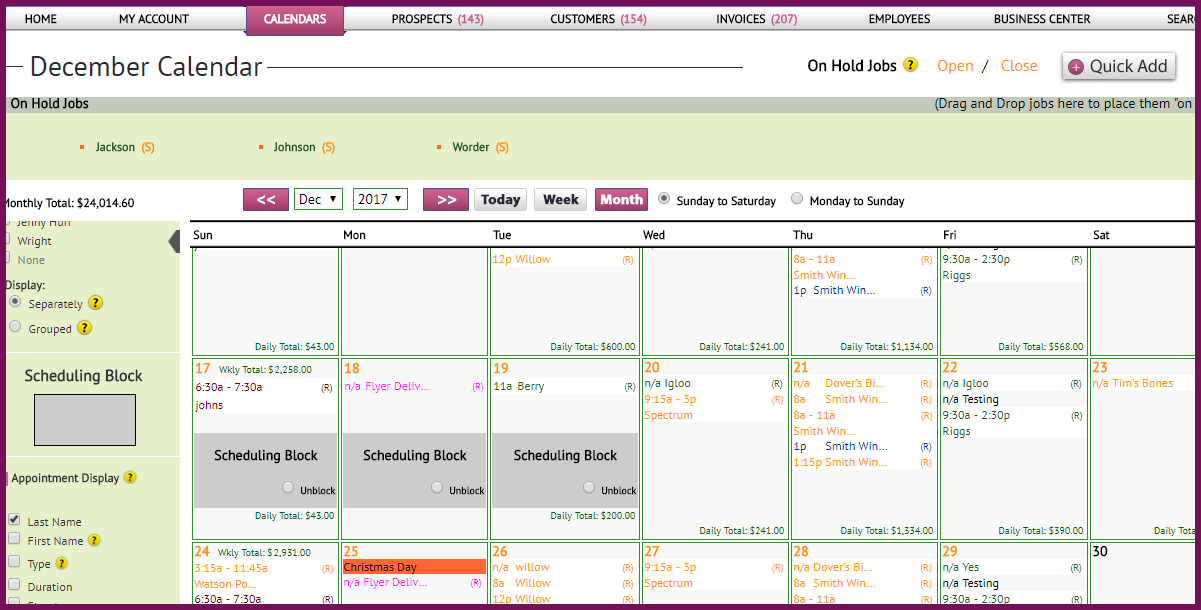The image size is (1201, 610).
Task: Select the Separately display option
Action: tap(15, 302)
